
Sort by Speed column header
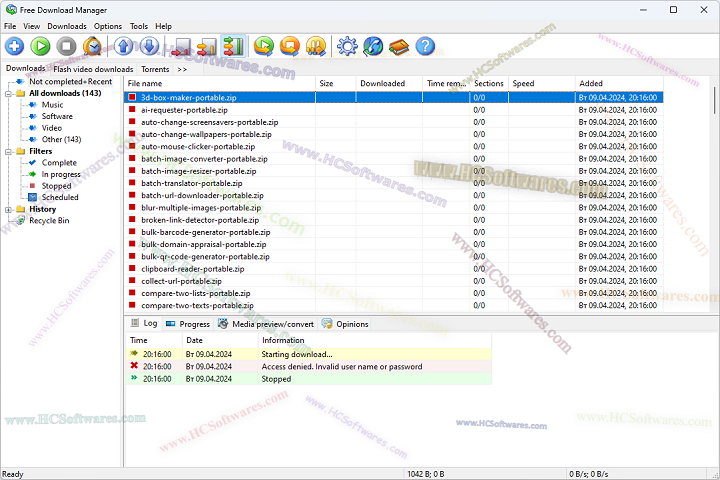coord(542,83)
